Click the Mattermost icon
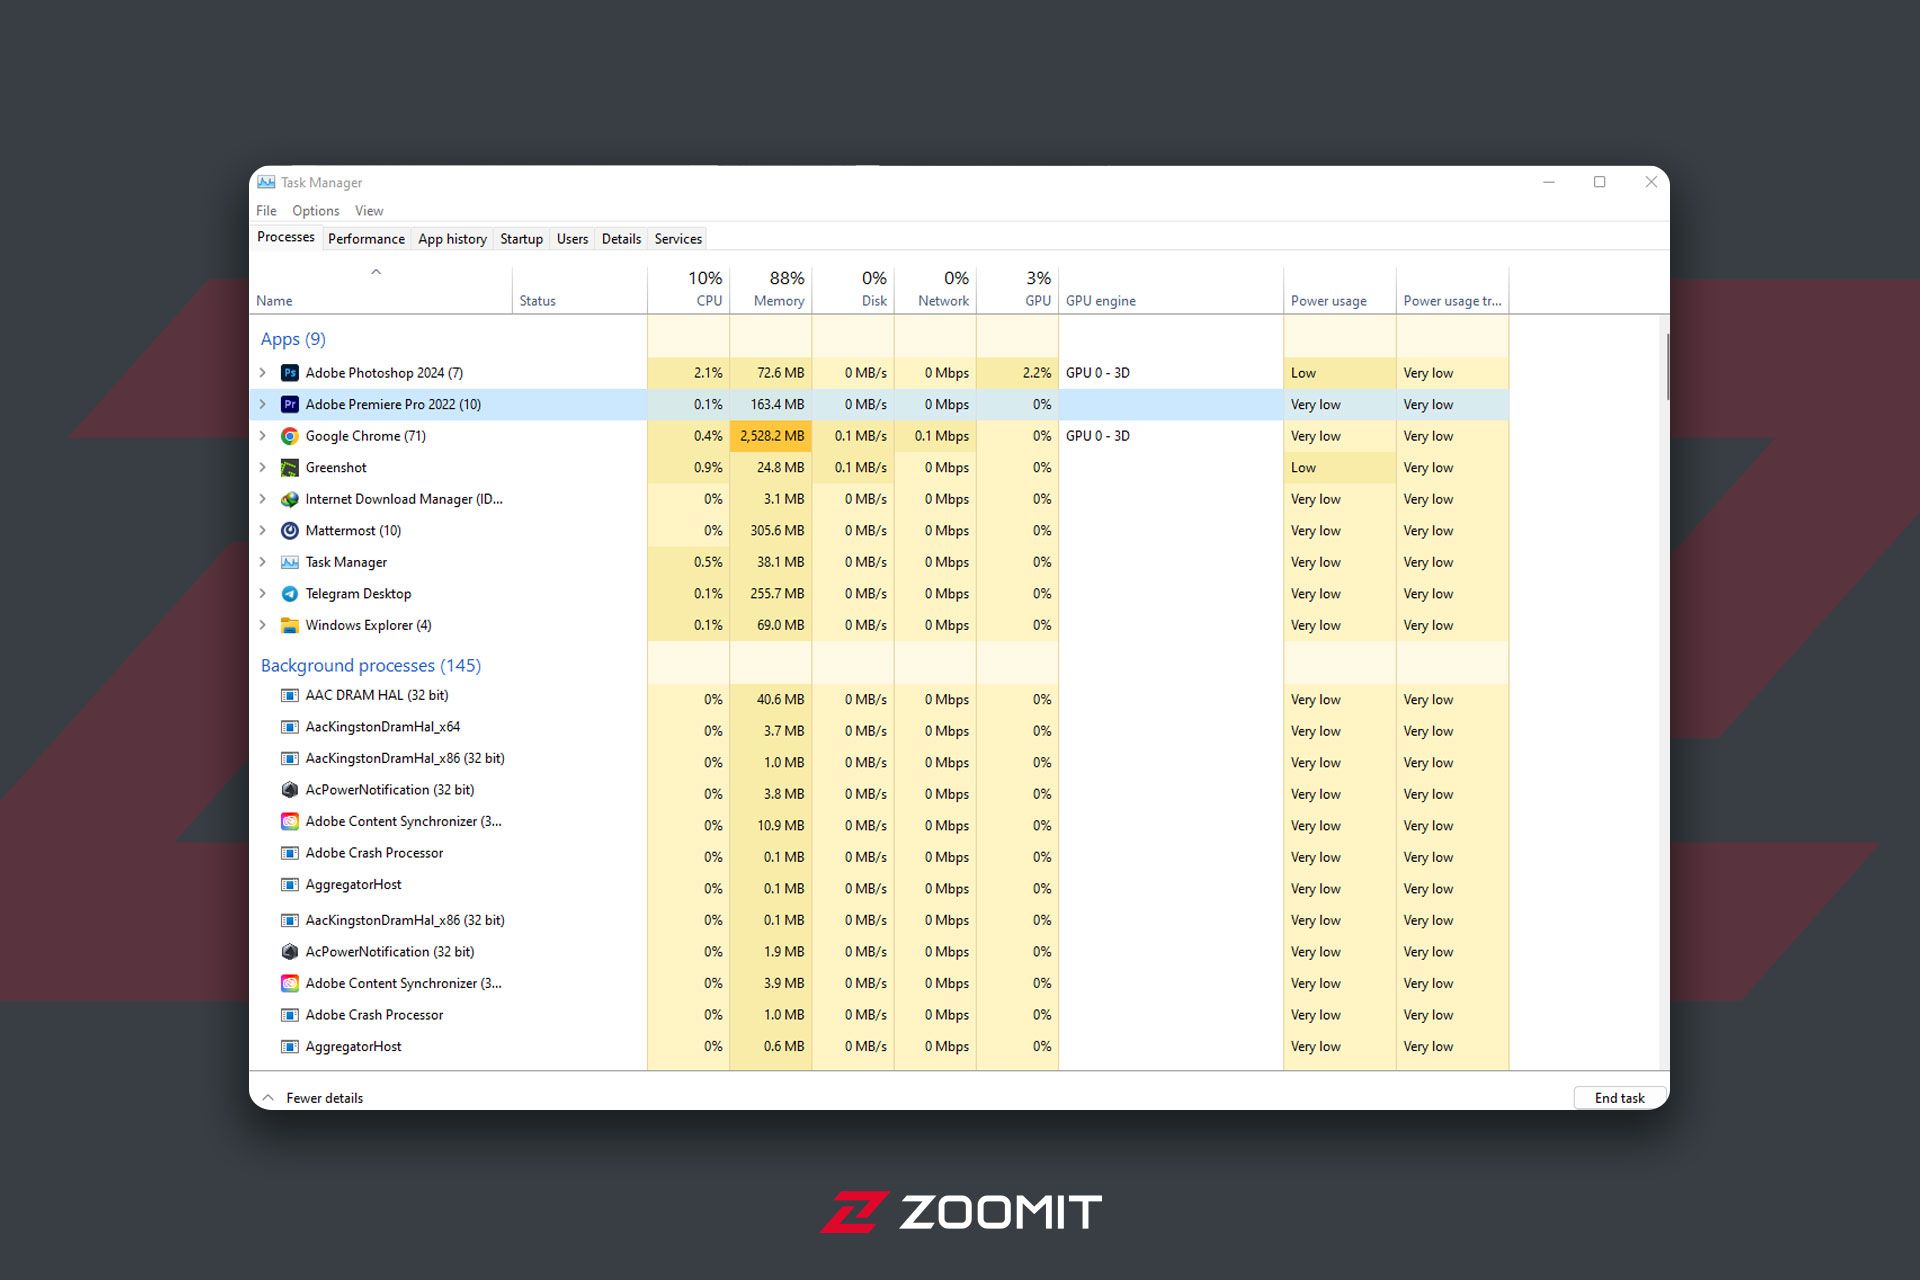Image resolution: width=1920 pixels, height=1280 pixels. [287, 531]
